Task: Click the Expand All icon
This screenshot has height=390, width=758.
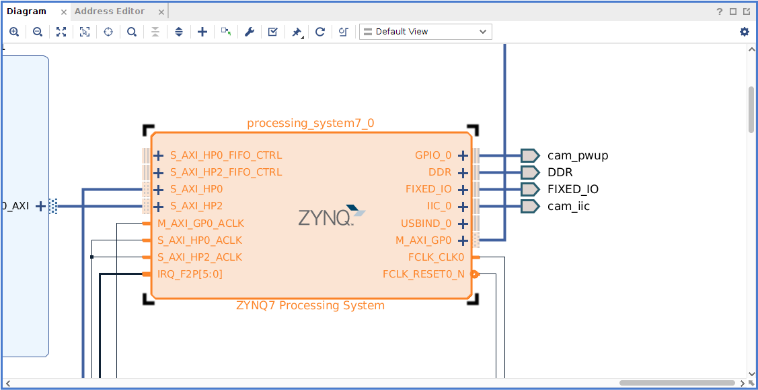Action: [x=179, y=32]
